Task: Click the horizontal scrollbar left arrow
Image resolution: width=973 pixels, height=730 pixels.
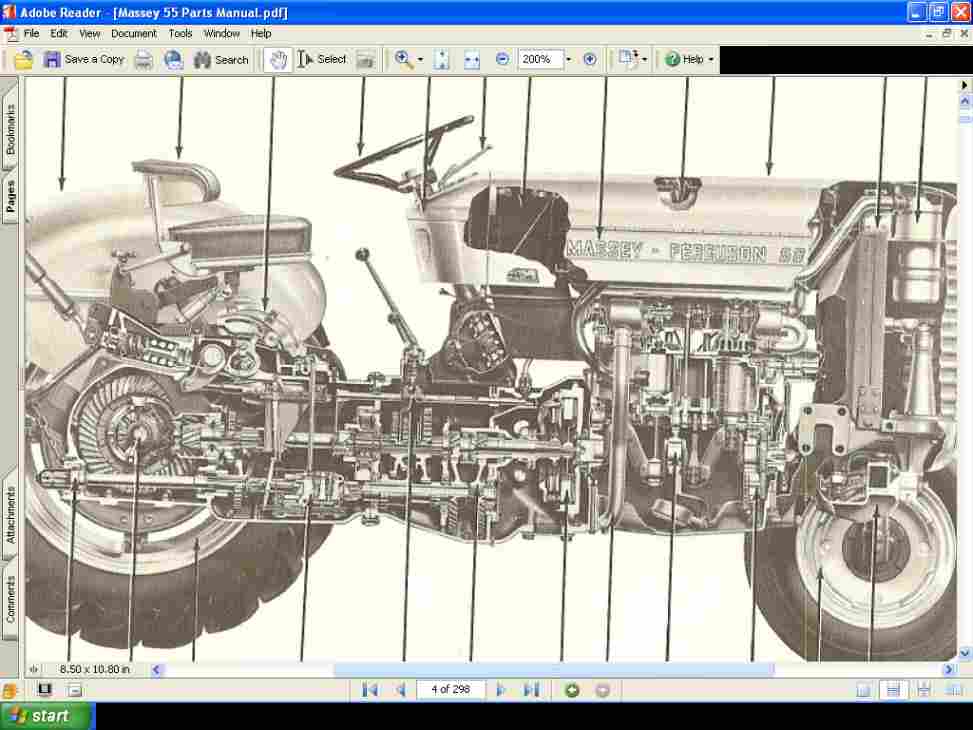Action: 156,670
